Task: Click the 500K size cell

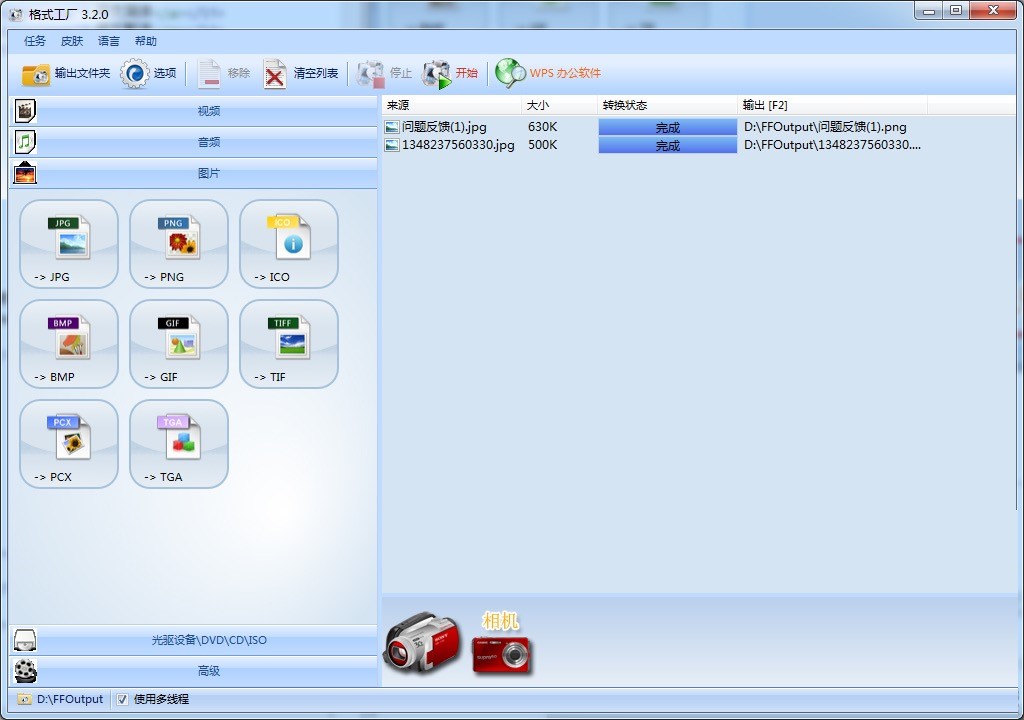Action: point(543,144)
